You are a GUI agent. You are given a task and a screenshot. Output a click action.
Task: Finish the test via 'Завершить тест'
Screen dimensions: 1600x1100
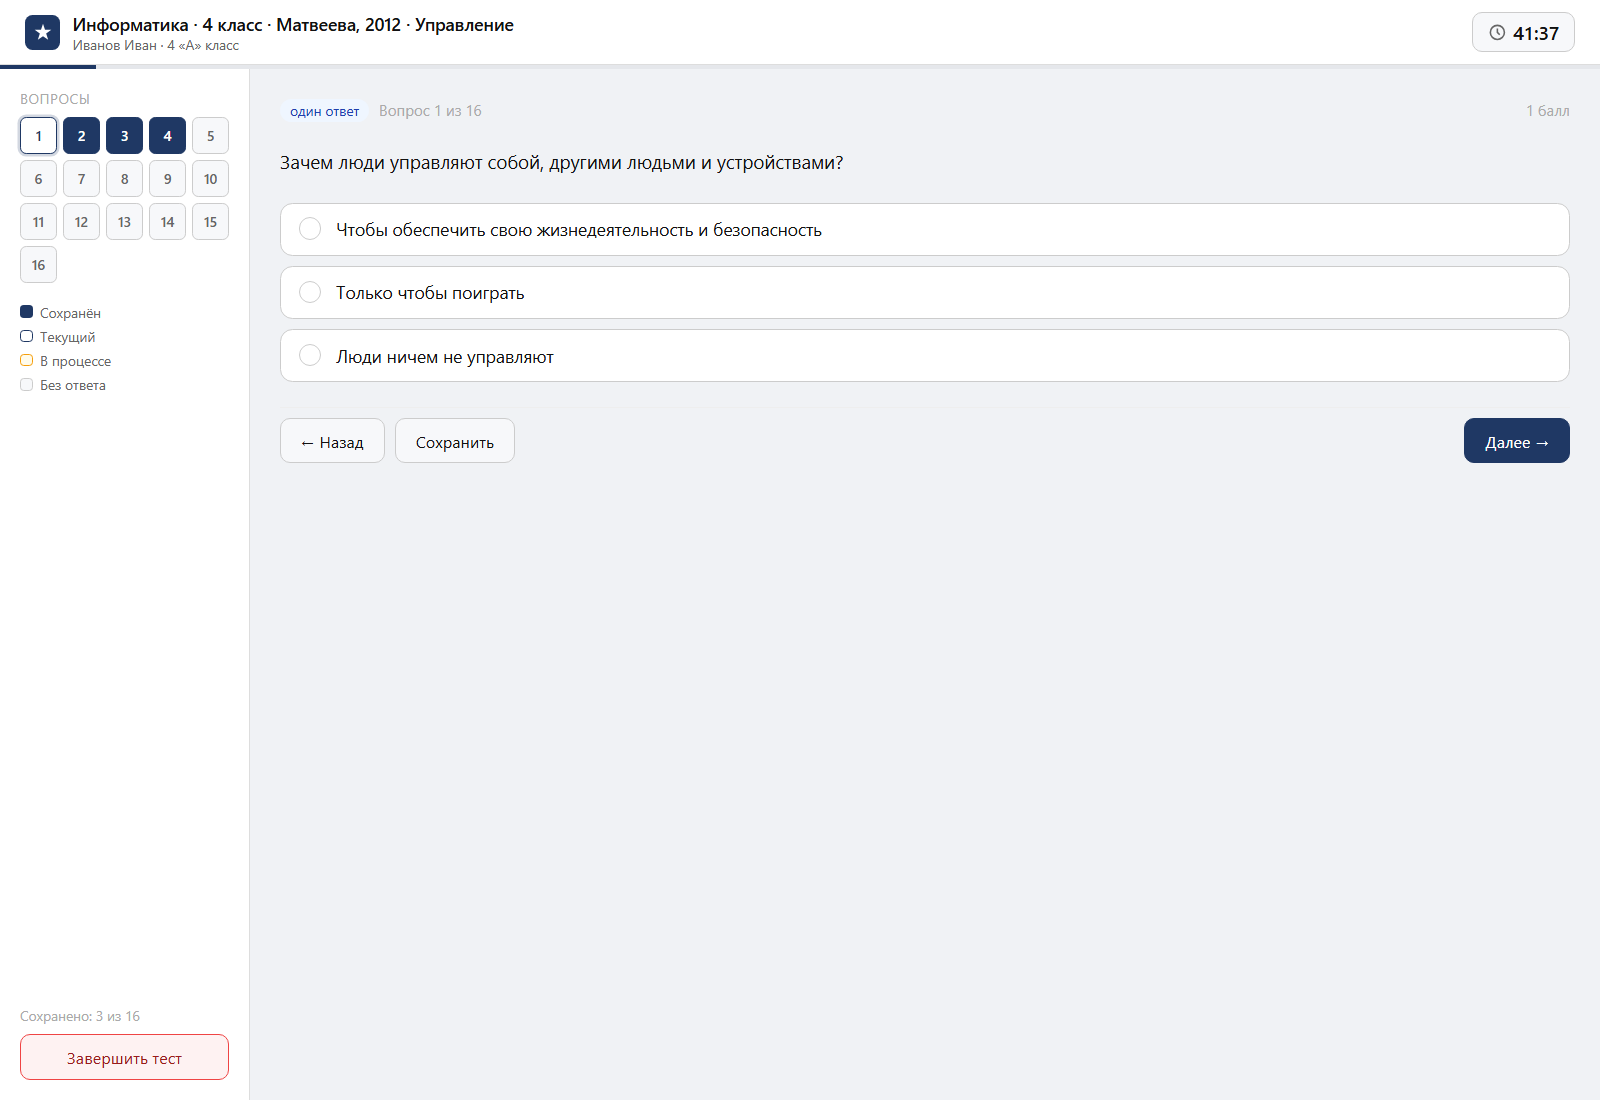pyautogui.click(x=124, y=1057)
